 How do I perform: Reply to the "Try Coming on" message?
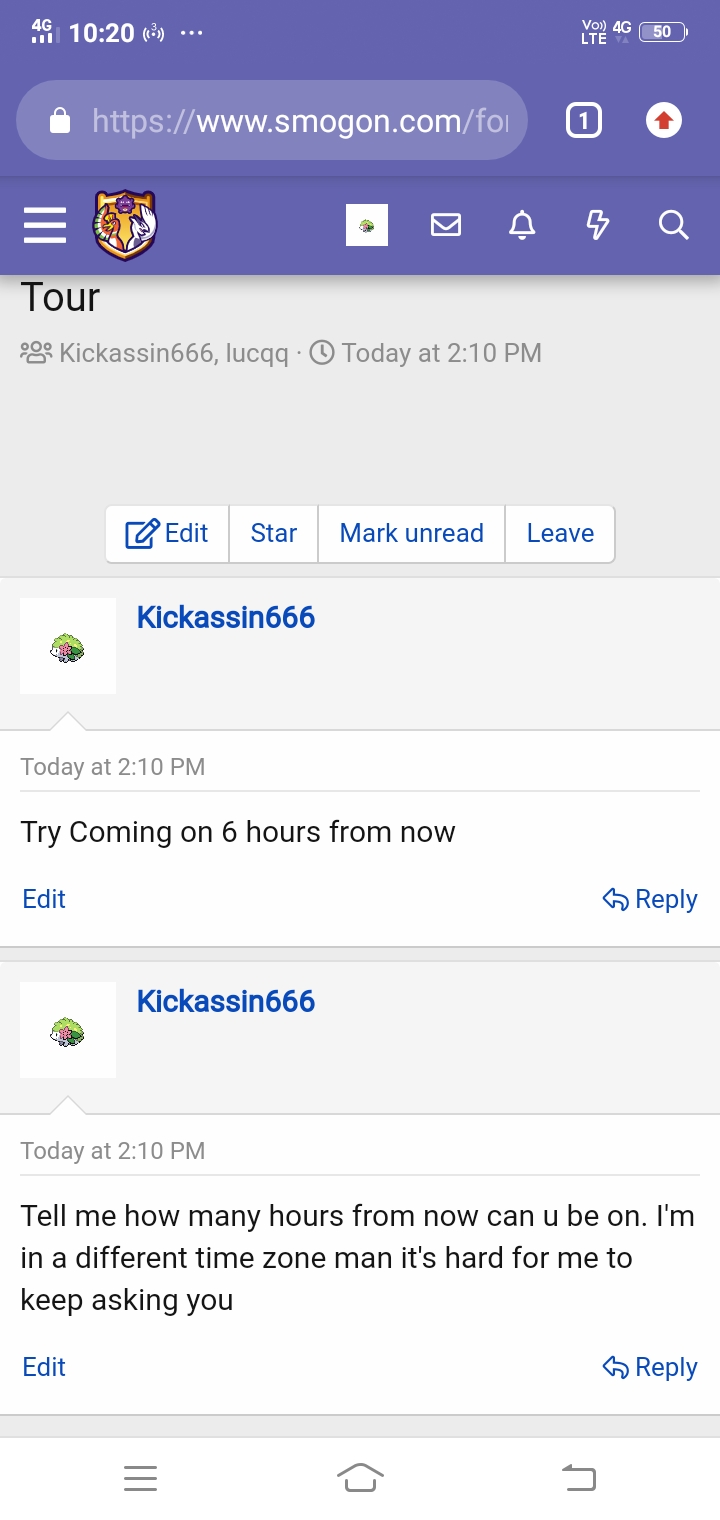click(650, 900)
